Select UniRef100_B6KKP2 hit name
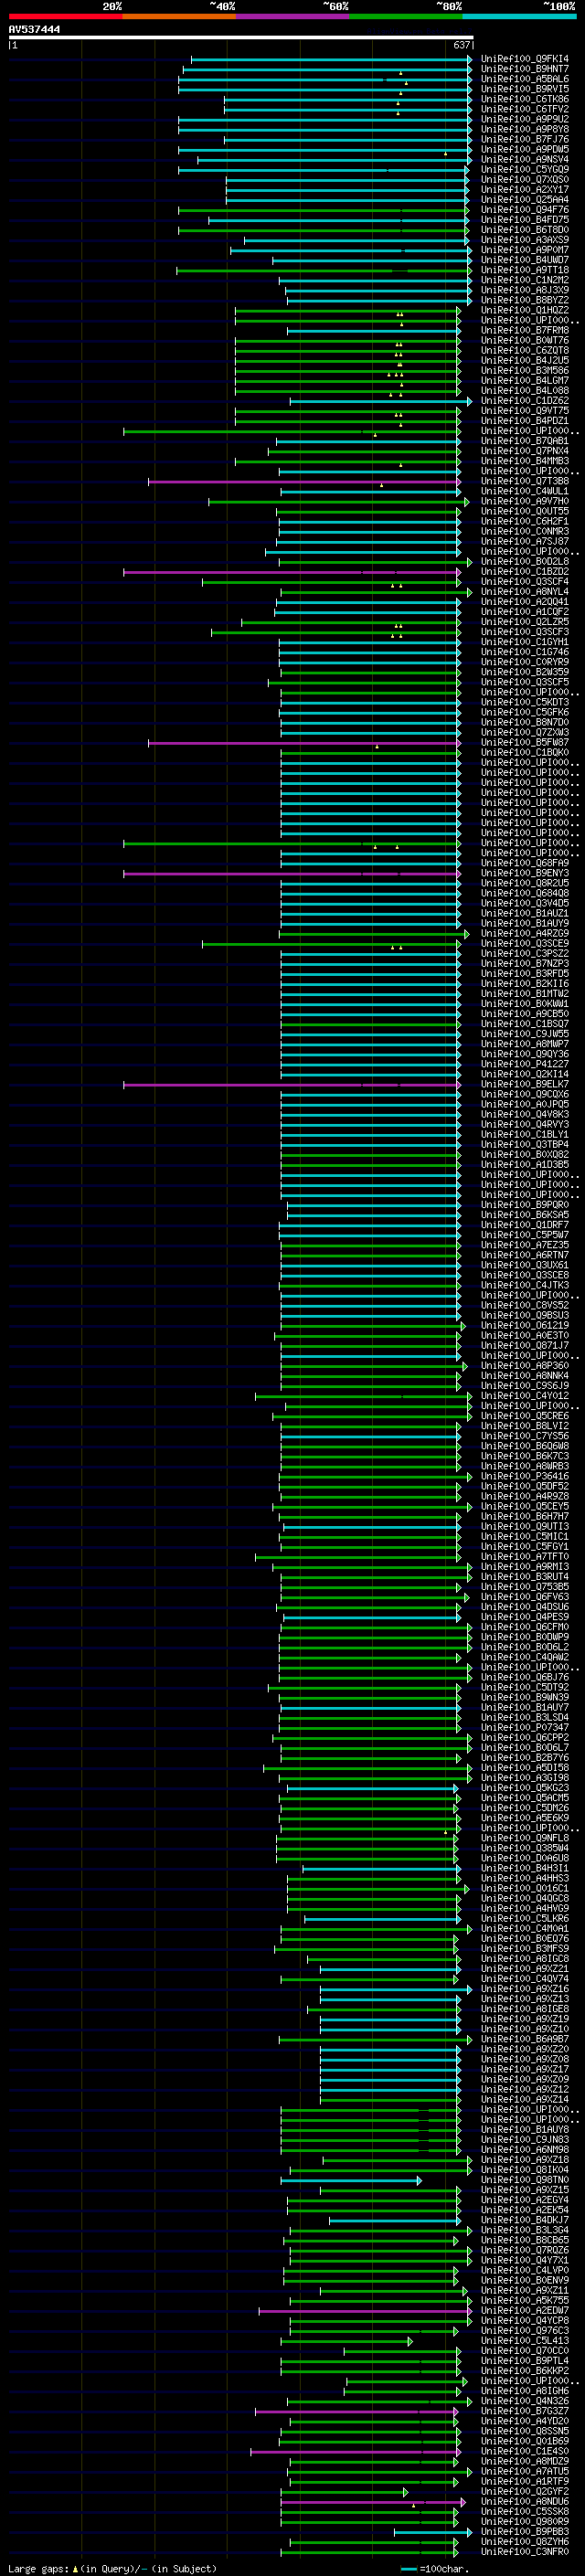 pos(525,2371)
